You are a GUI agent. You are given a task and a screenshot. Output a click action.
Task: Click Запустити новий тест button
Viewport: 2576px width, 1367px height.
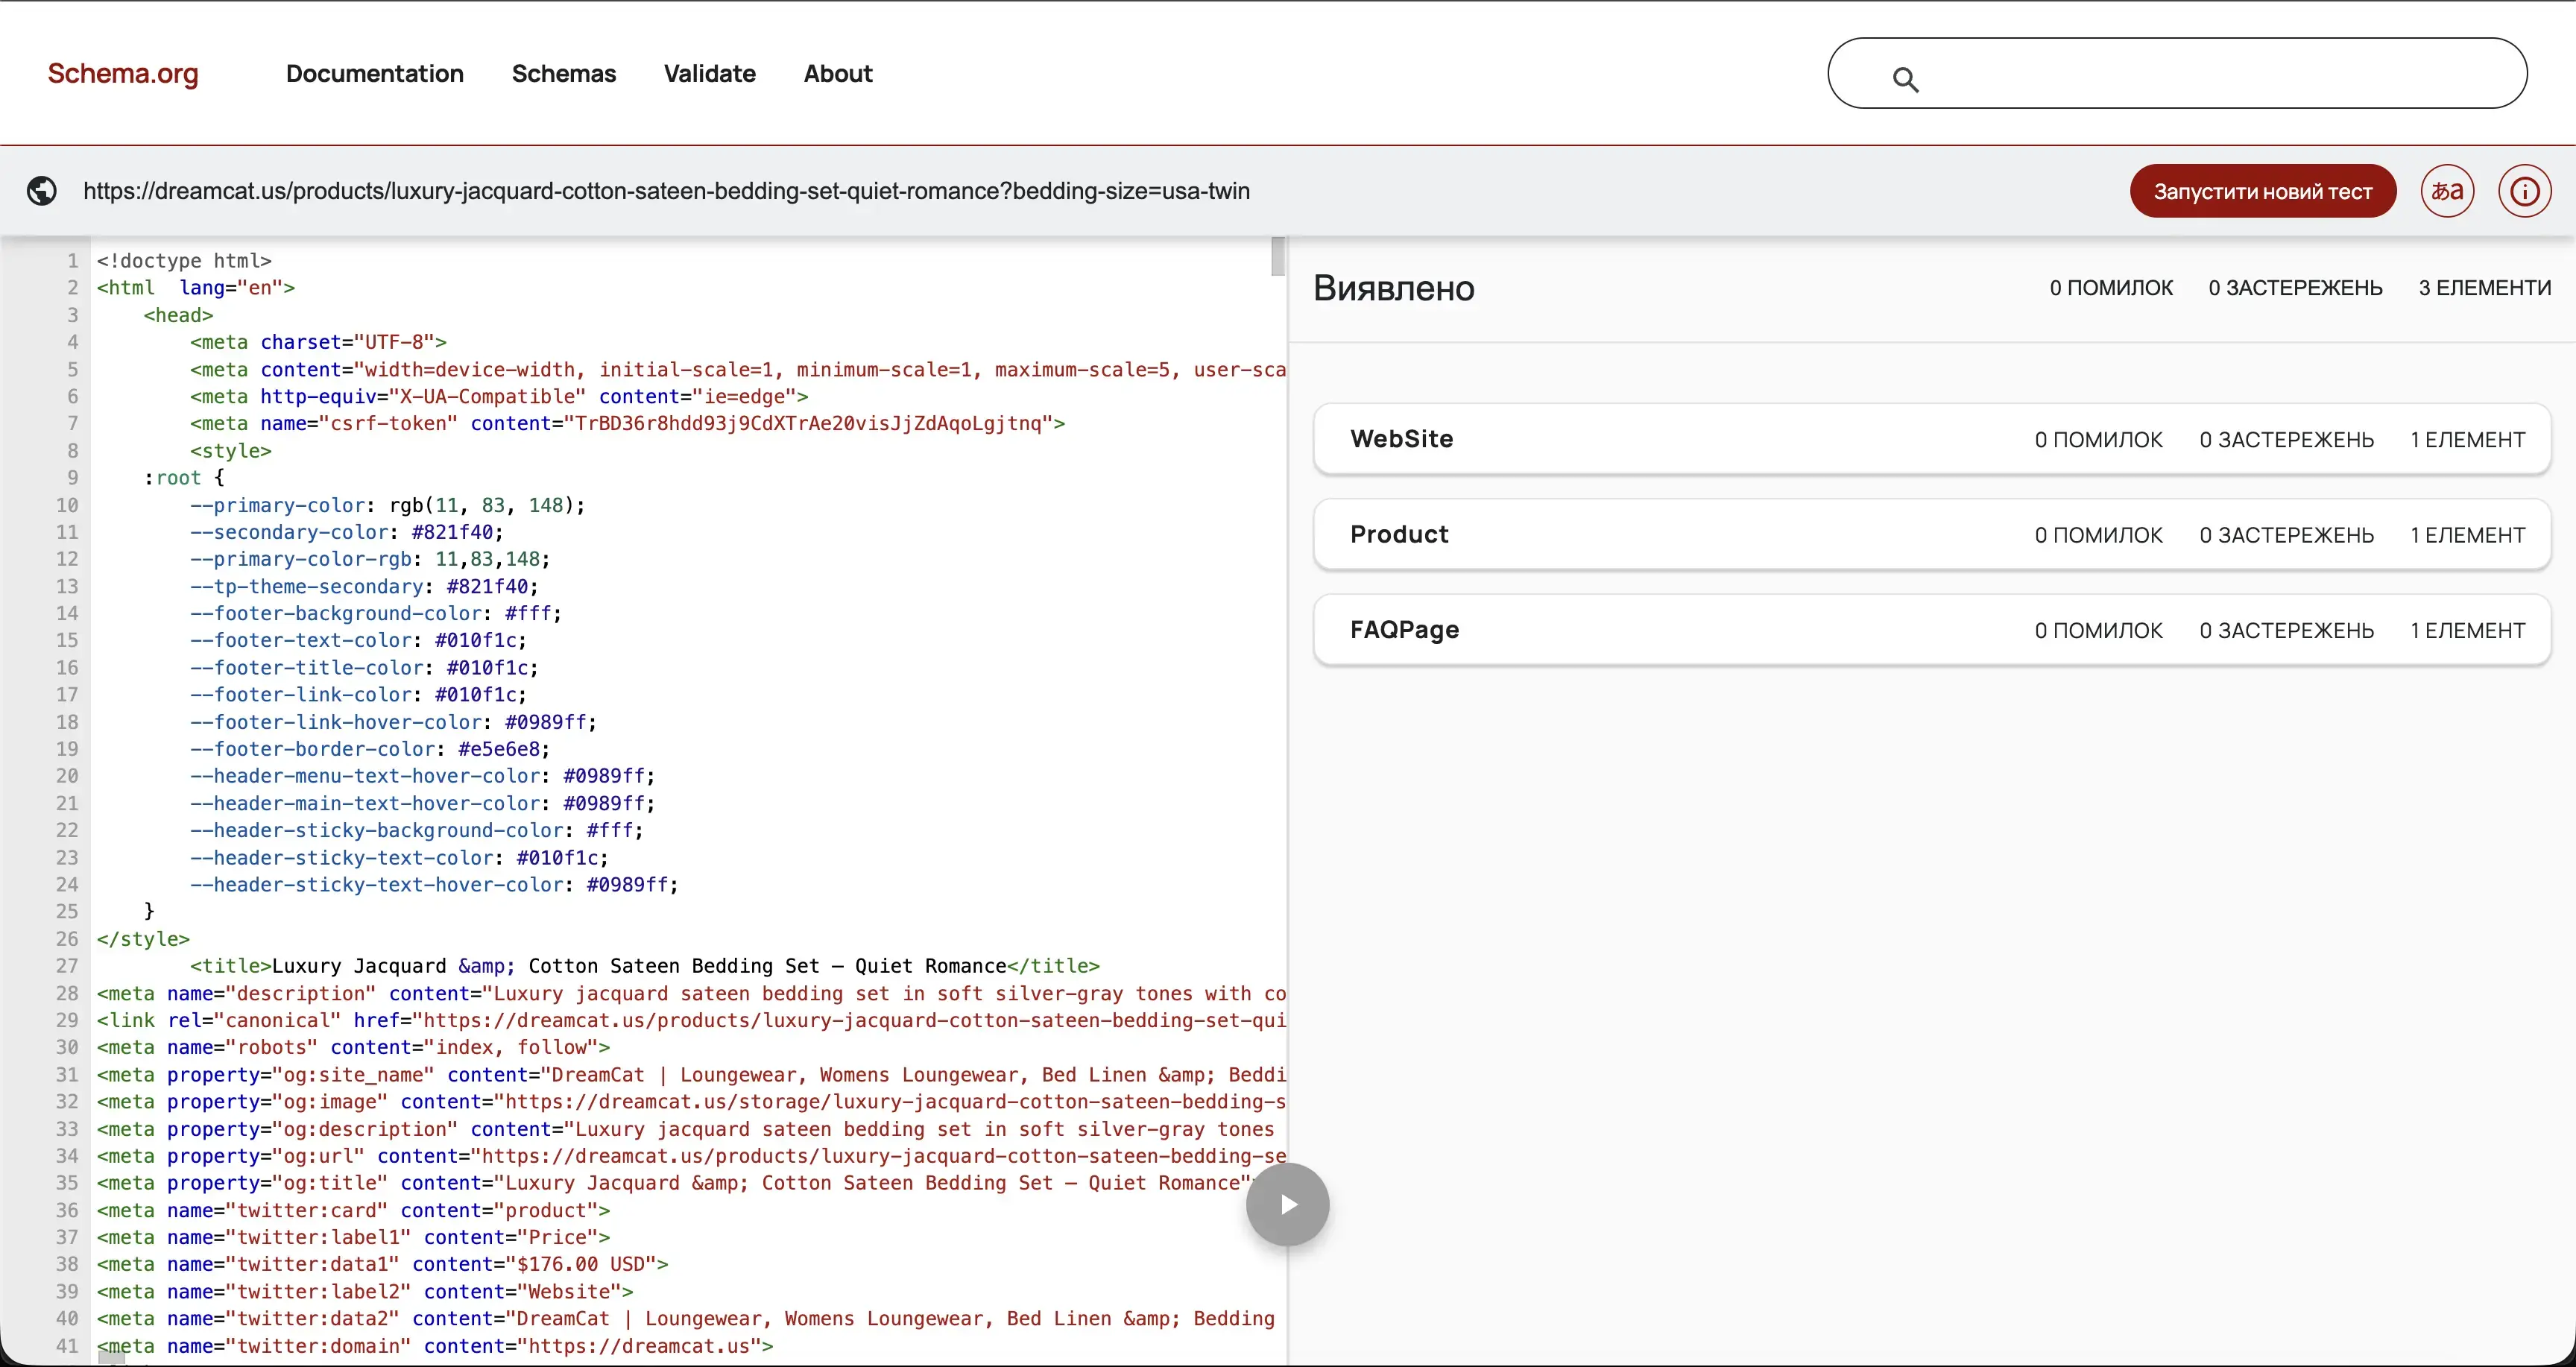(2263, 191)
